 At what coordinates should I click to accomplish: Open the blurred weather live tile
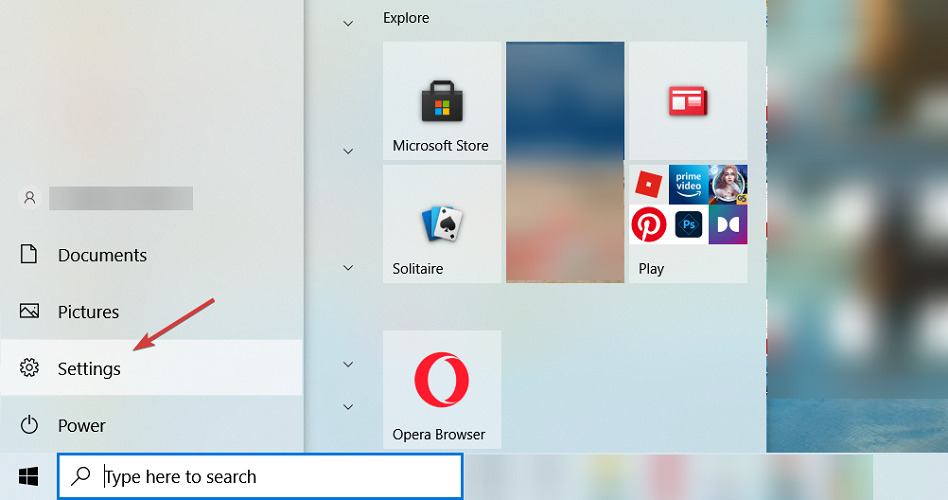pyautogui.click(x=565, y=162)
